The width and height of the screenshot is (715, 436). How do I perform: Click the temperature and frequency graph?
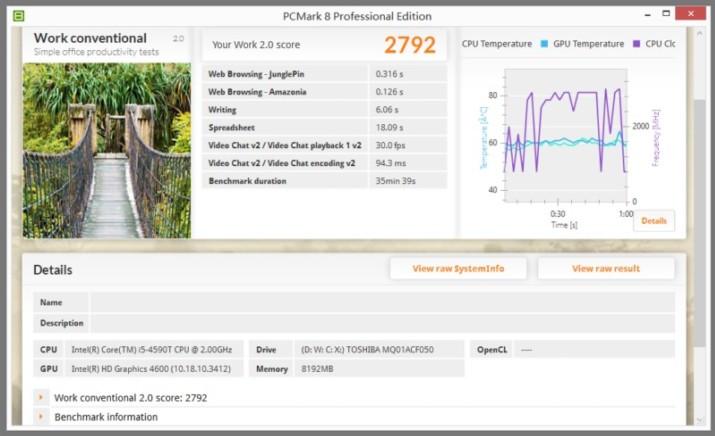pyautogui.click(x=565, y=135)
